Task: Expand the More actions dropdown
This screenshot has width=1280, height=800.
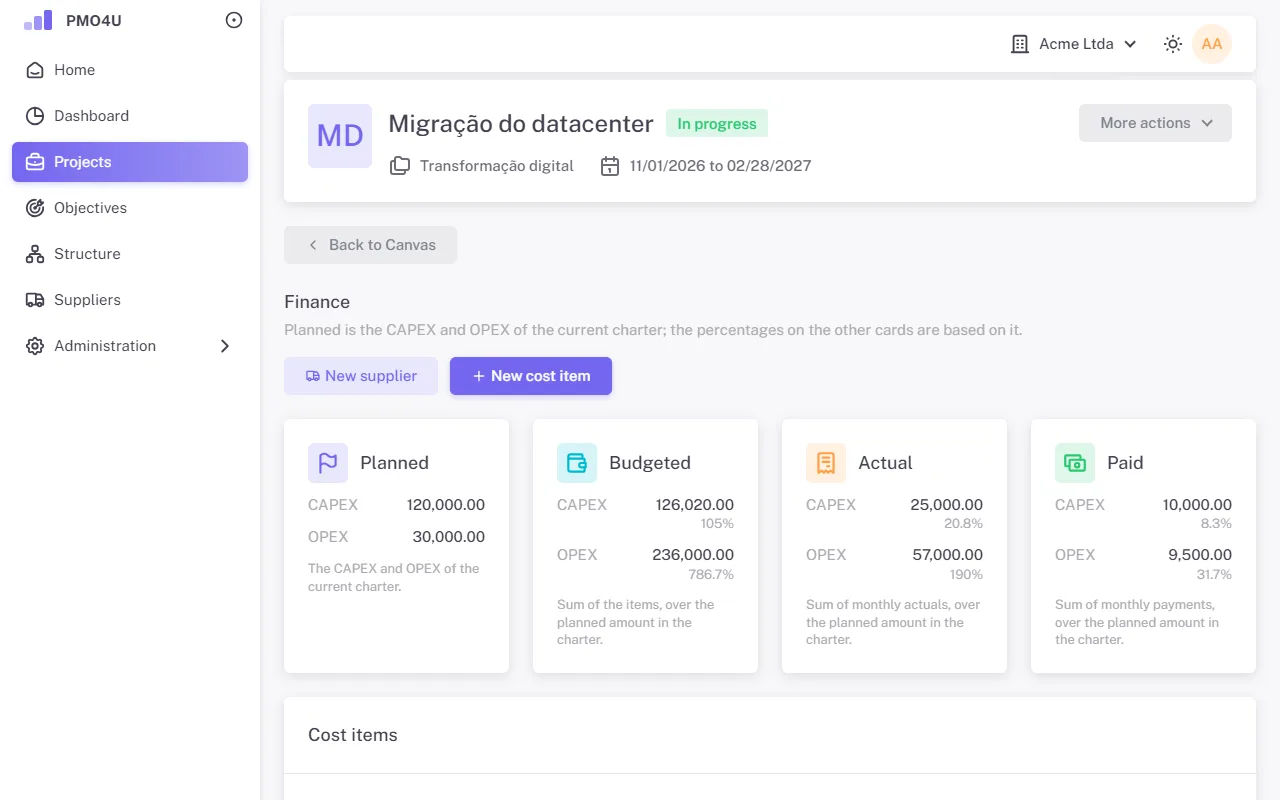Action: pyautogui.click(x=1155, y=123)
